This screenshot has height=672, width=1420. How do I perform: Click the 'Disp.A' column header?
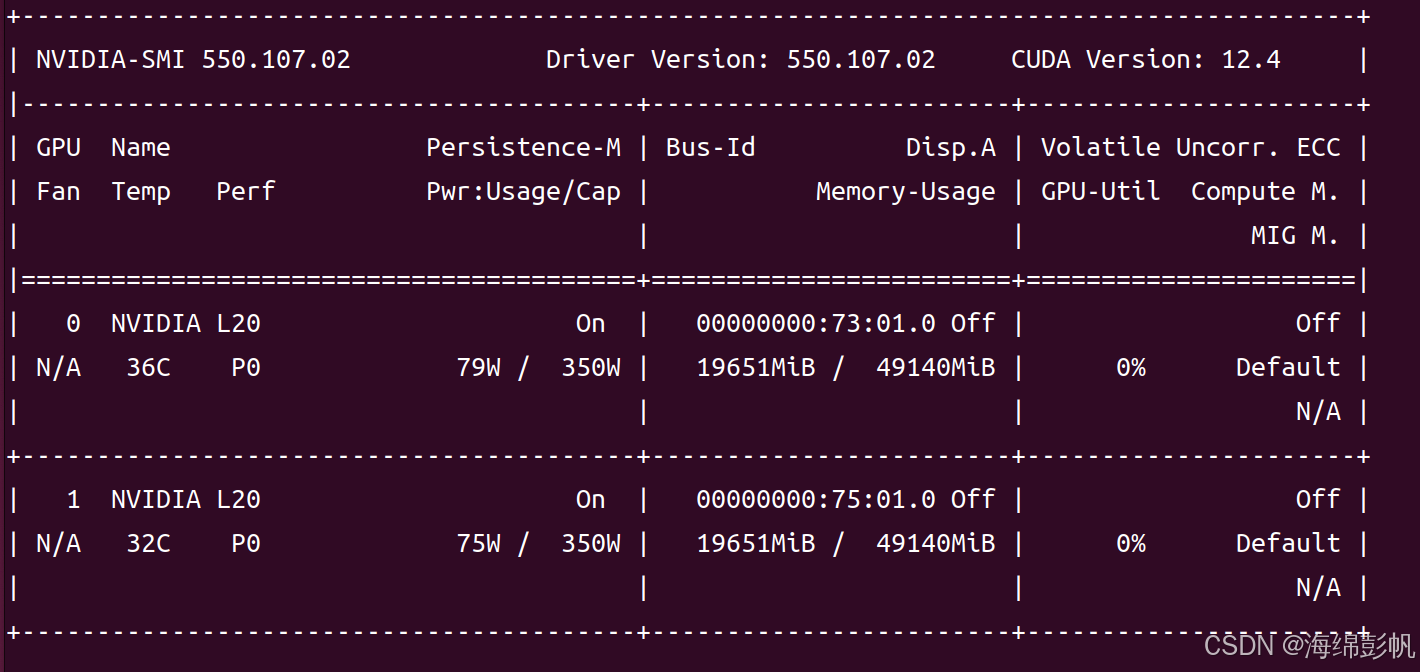(951, 148)
